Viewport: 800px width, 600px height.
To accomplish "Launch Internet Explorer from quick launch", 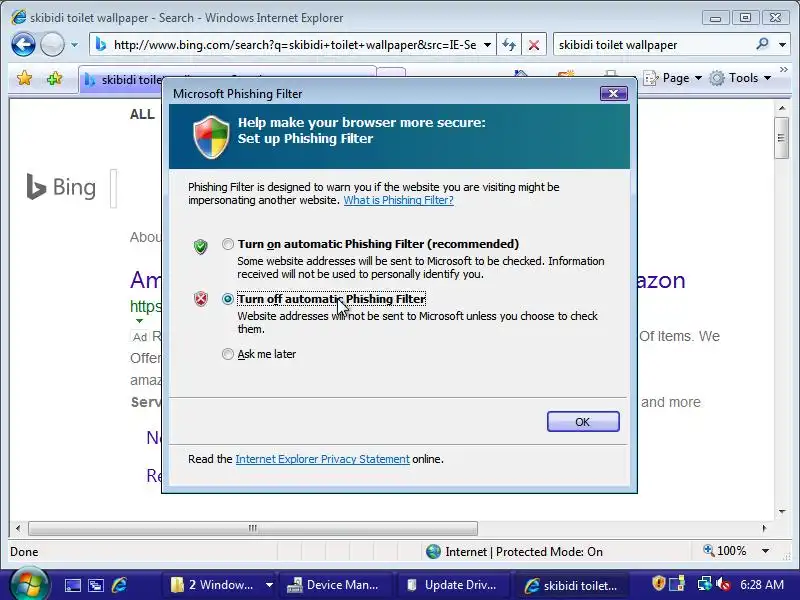I will tap(119, 585).
